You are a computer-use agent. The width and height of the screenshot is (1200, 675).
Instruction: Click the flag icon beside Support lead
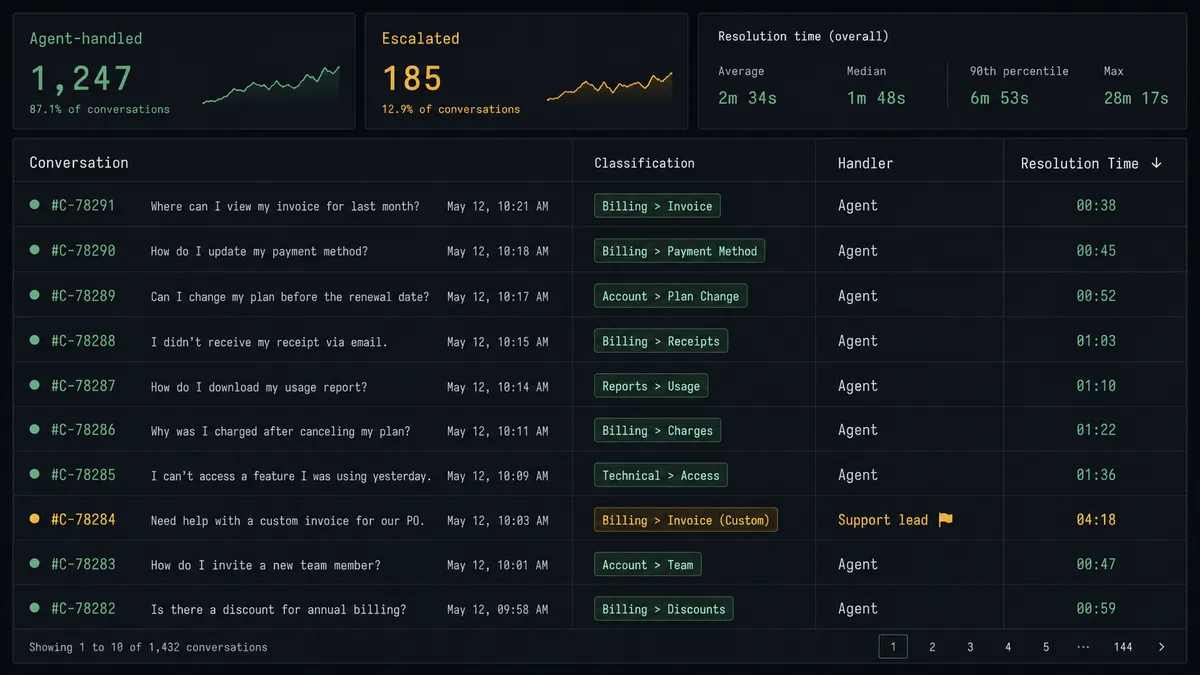945,520
